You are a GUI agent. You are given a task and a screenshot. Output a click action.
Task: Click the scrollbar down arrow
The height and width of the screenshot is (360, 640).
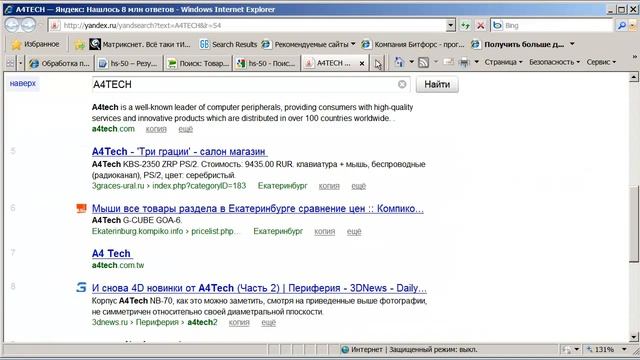(633, 337)
